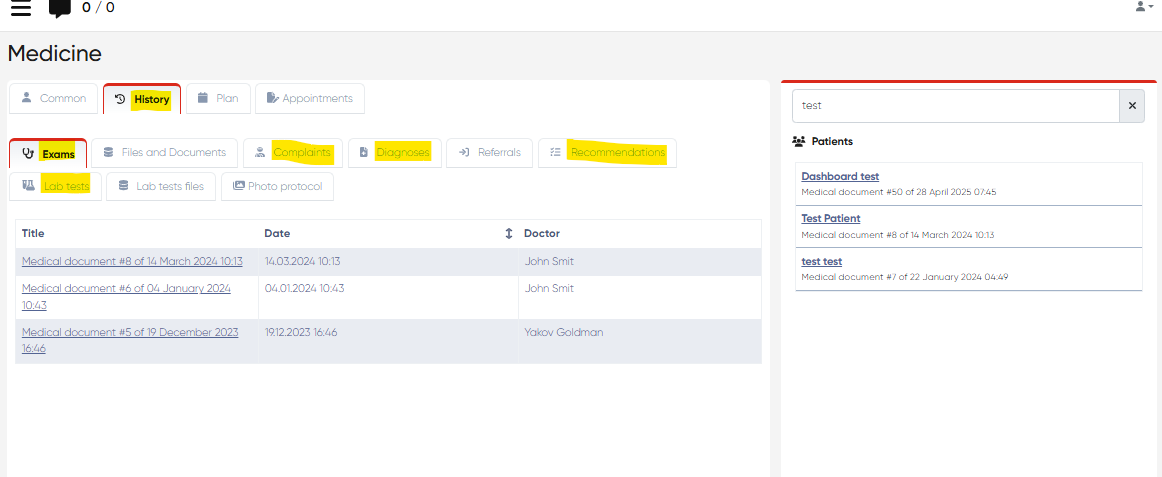Viewport: 1162px width, 477px height.
Task: Click the patient search input field
Action: pyautogui.click(x=954, y=106)
